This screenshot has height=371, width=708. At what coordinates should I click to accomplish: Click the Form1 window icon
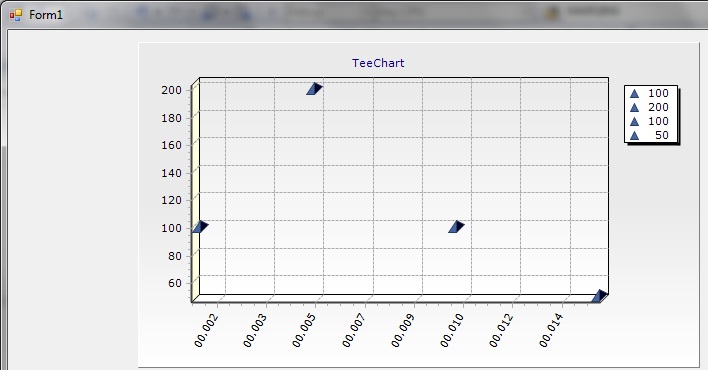click(x=15, y=15)
